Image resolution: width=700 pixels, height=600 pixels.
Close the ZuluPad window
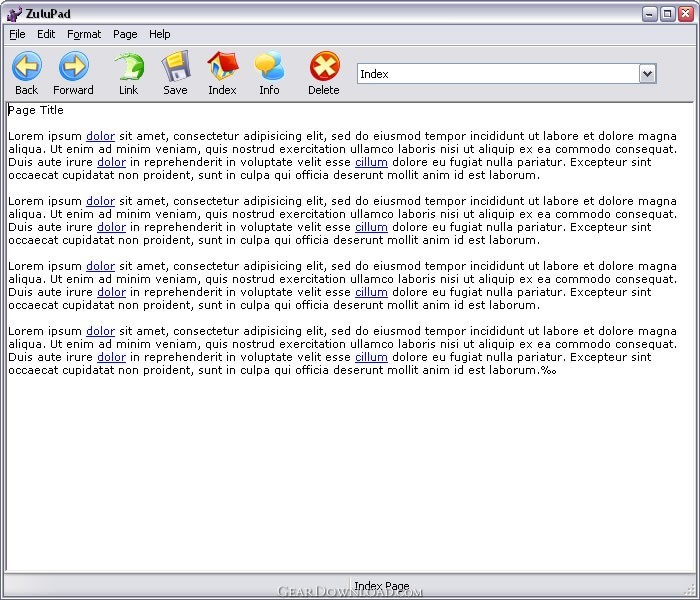pos(685,14)
